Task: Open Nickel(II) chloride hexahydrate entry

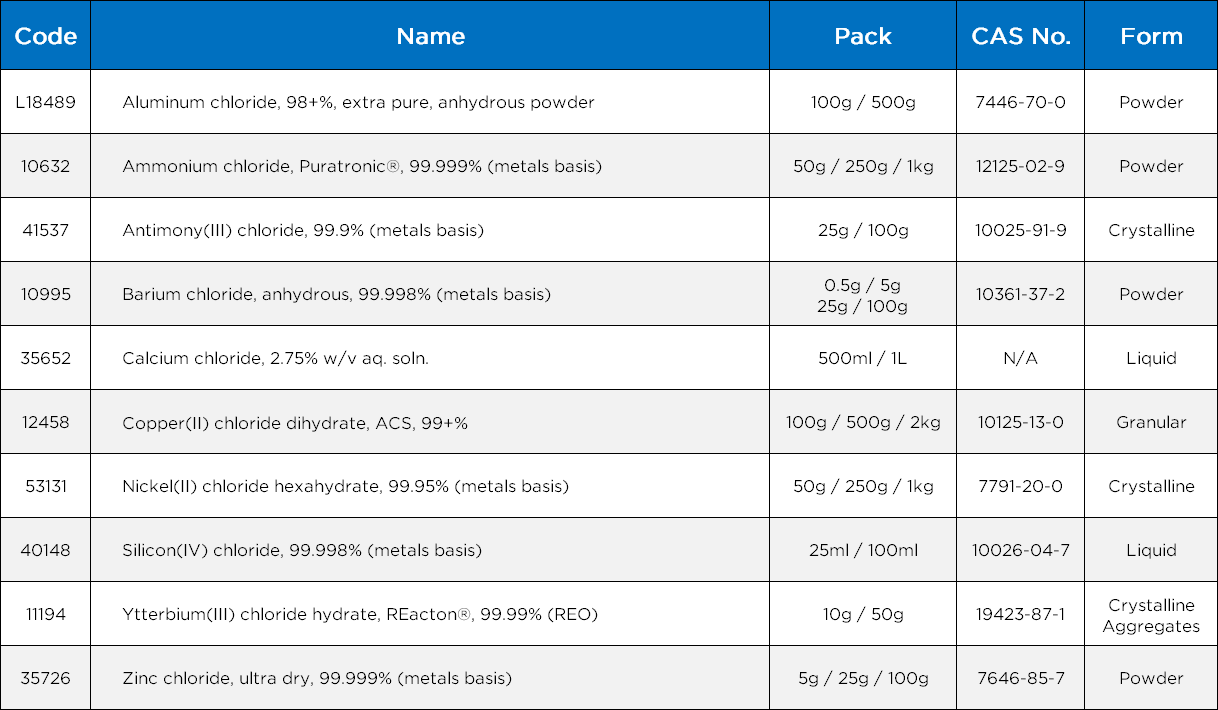Action: coord(345,486)
